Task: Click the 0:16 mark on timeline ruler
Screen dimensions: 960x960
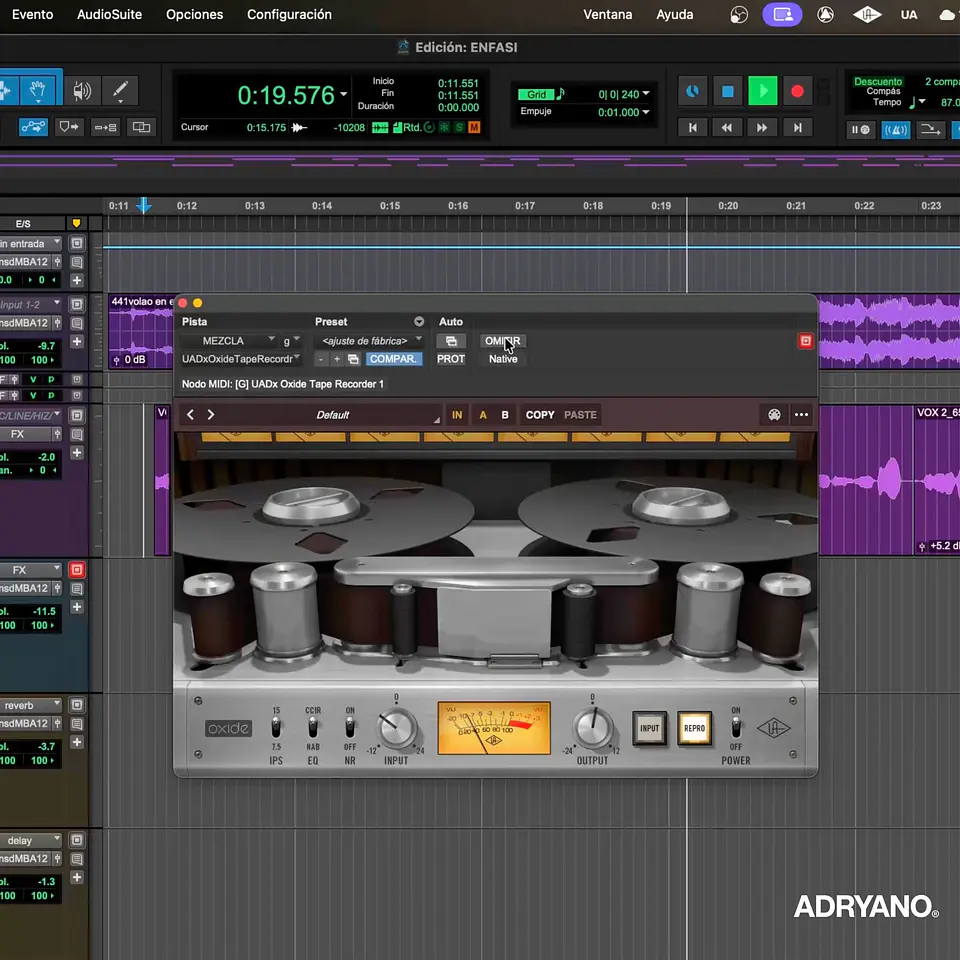Action: click(x=458, y=206)
